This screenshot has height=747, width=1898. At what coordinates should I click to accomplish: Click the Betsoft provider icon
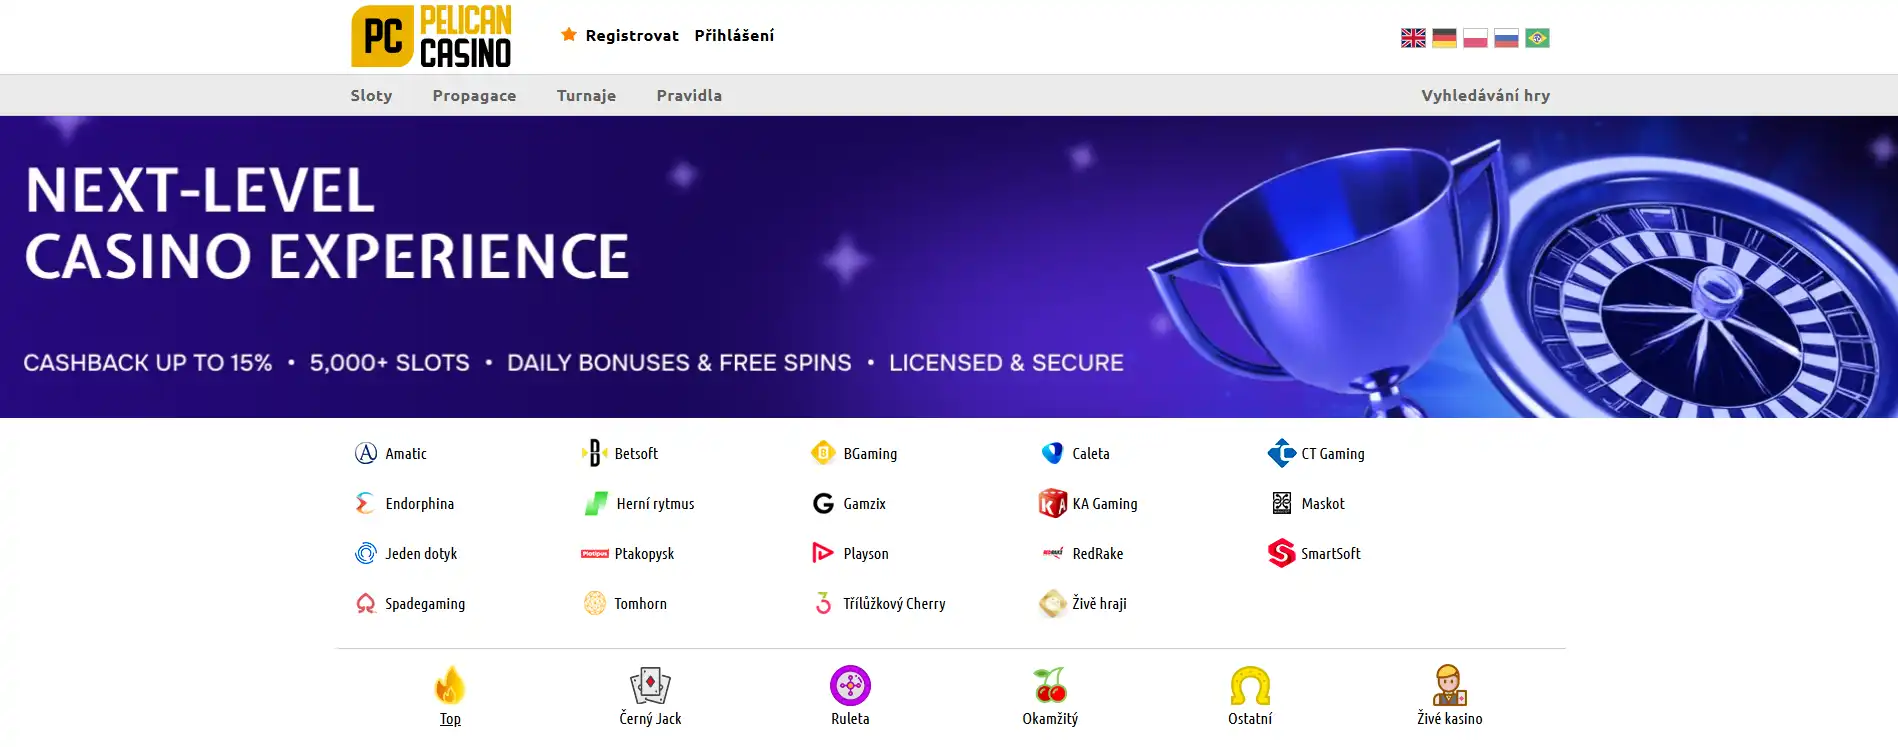click(595, 453)
